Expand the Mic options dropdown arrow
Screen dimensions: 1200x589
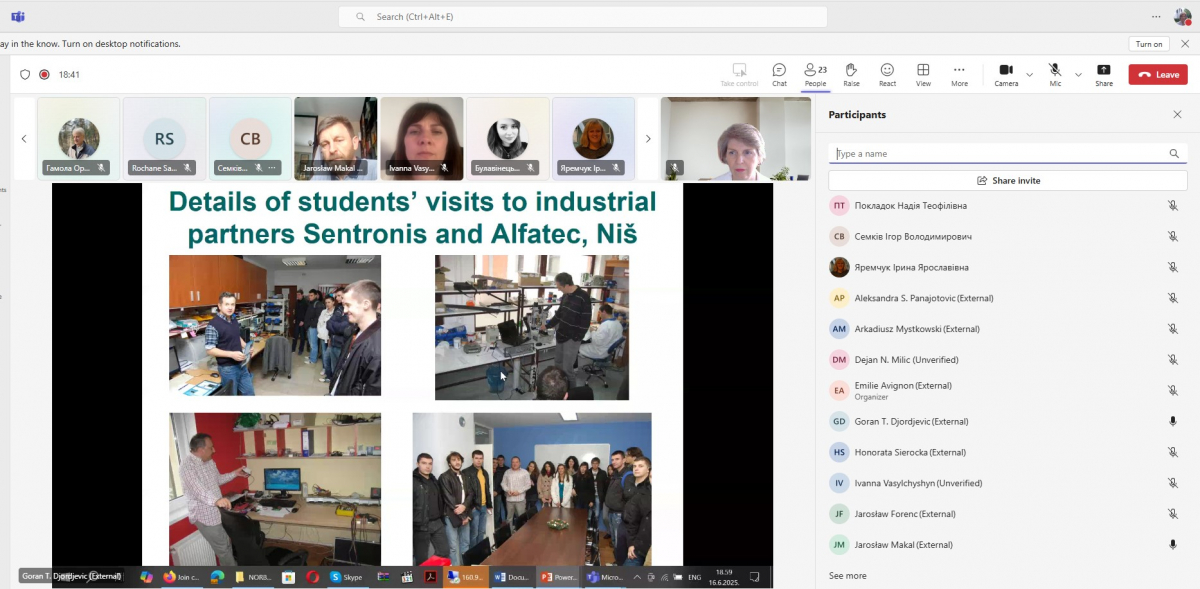click(x=1078, y=75)
